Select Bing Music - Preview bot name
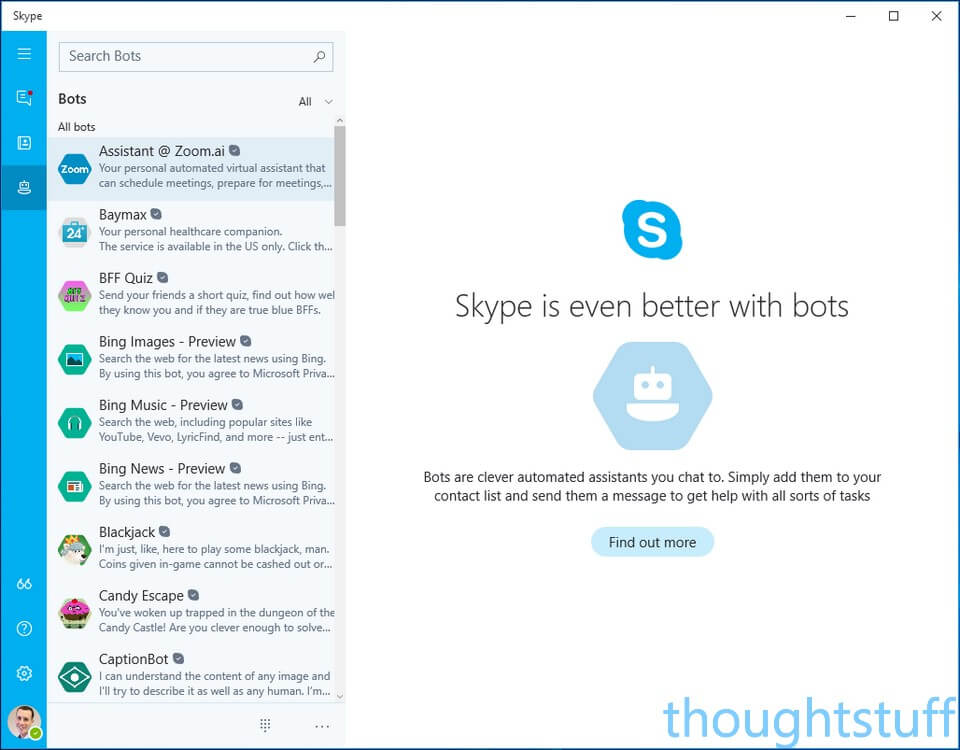The image size is (960, 750). point(163,405)
